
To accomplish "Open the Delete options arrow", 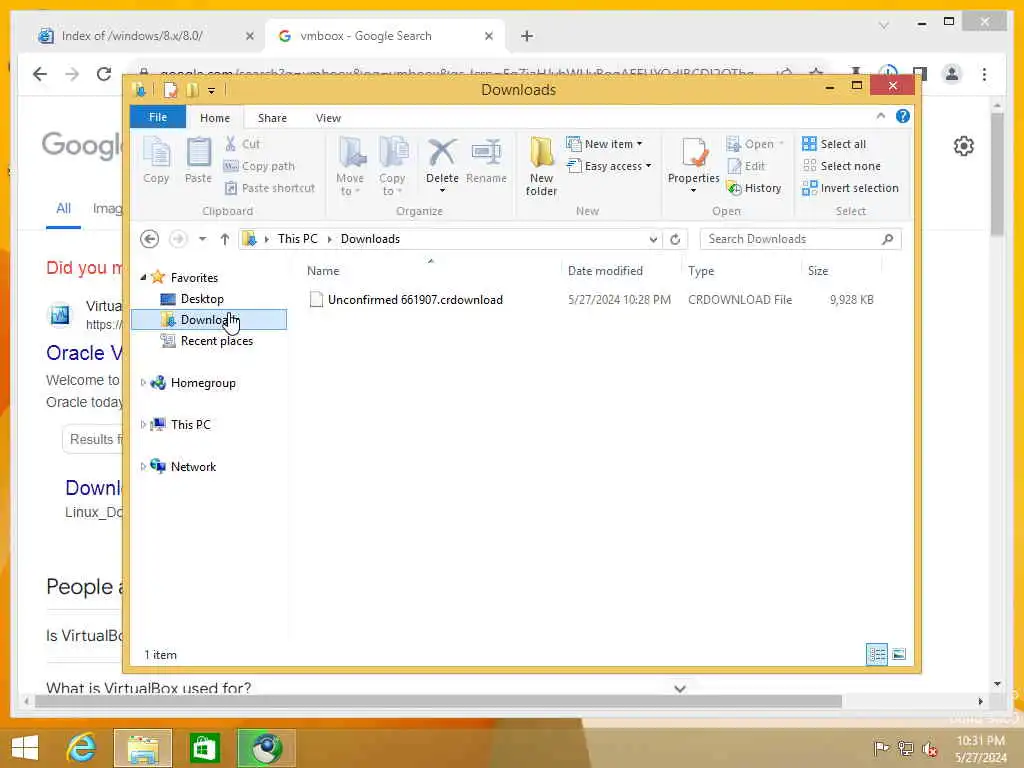I will coord(442,191).
